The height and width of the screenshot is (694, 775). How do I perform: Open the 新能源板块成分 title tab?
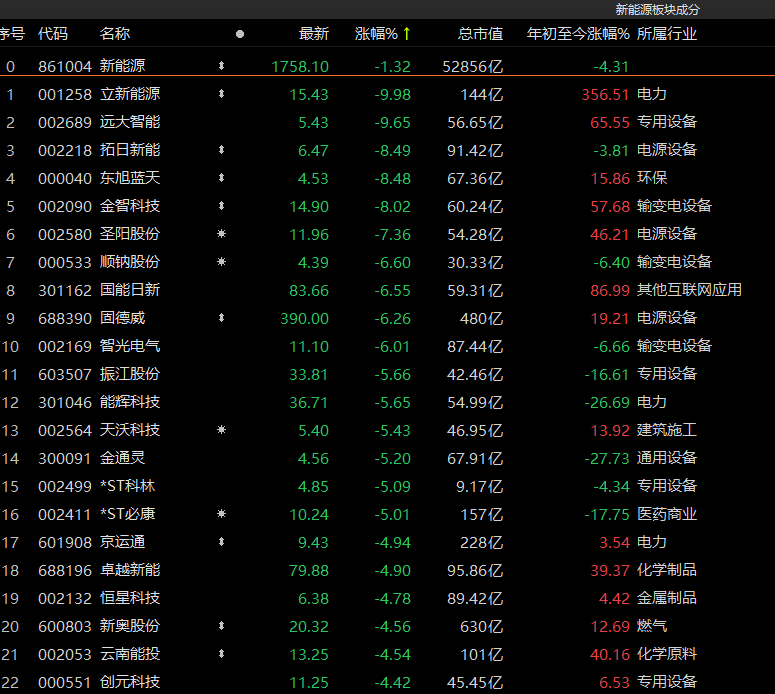click(657, 9)
